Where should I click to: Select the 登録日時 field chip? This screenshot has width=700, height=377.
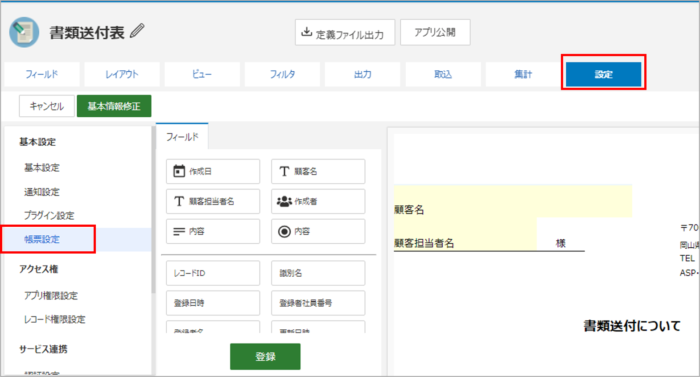[213, 303]
